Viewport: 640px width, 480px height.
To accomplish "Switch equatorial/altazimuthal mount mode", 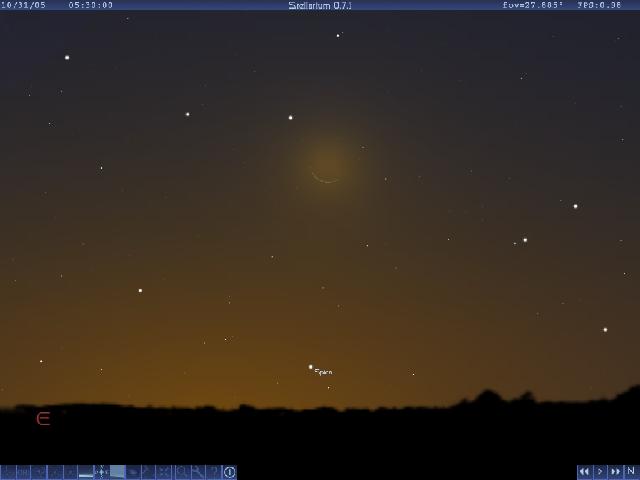I will pyautogui.click(x=149, y=472).
